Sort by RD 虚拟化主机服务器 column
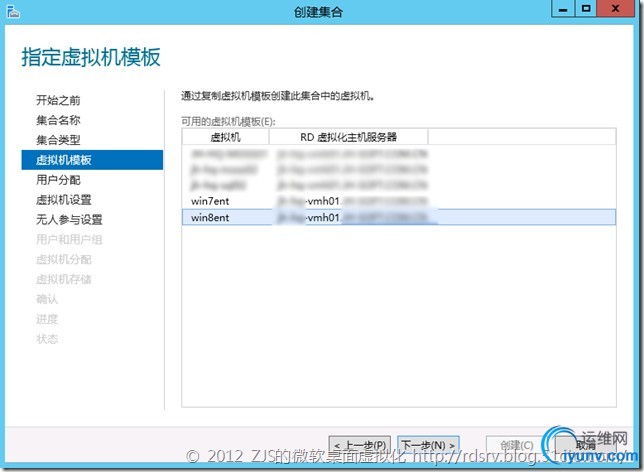This screenshot has width=644, height=472. point(348,137)
